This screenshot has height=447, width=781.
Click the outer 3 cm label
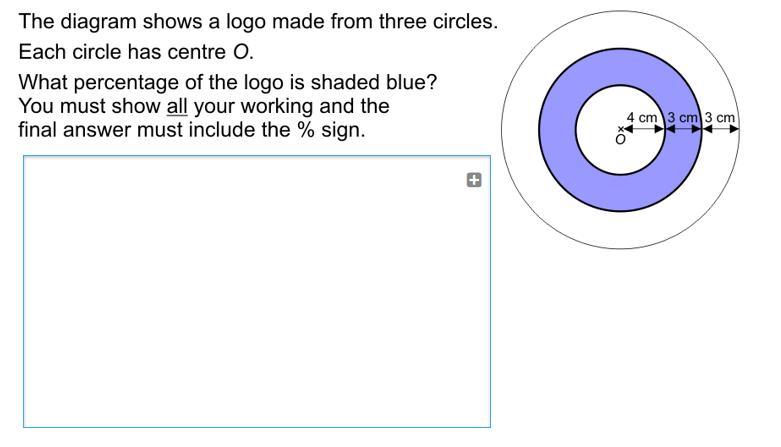tap(720, 118)
